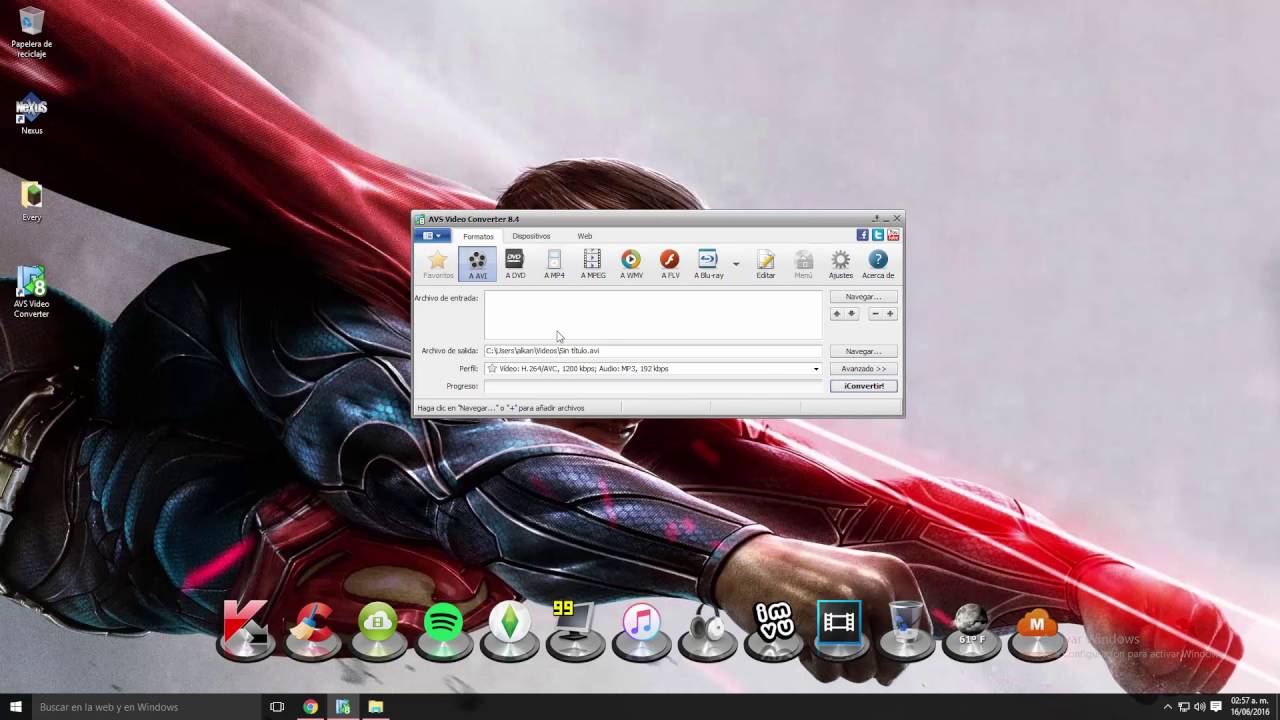Expand more formats arrow beside A Blu-ray
The height and width of the screenshot is (720, 1280).
[x=736, y=264]
